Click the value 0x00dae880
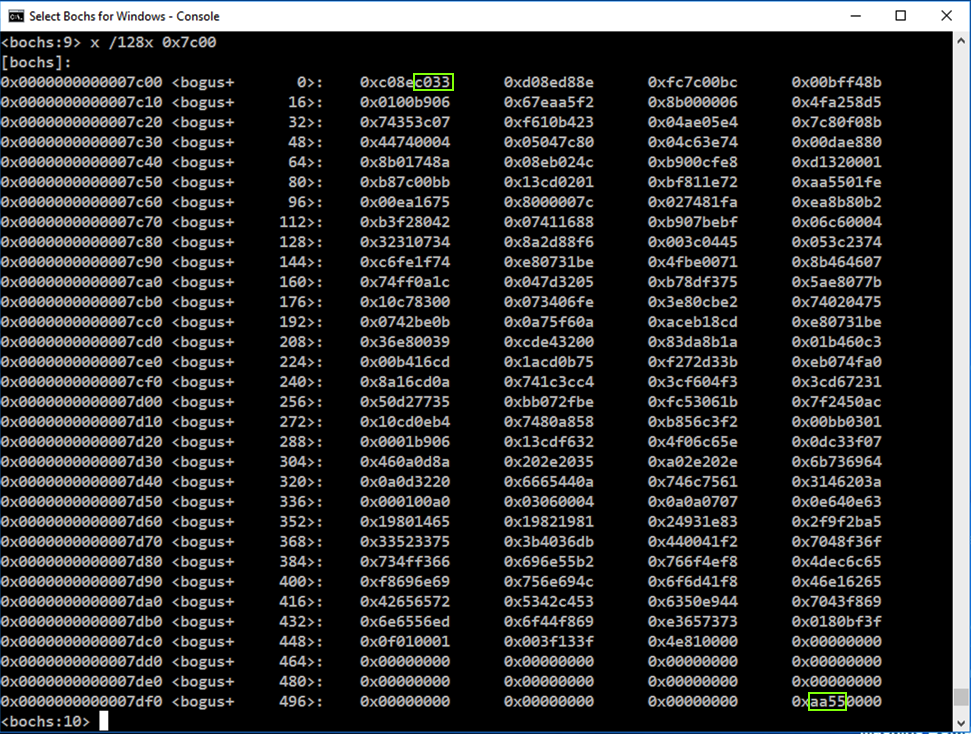This screenshot has width=971, height=734. click(836, 142)
